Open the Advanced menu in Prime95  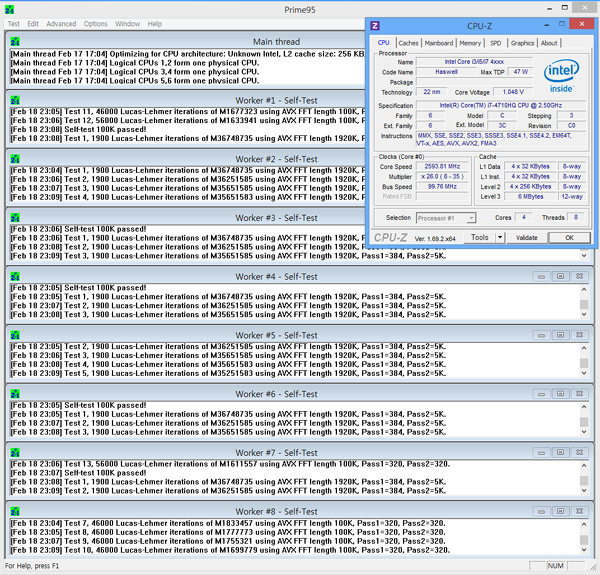coord(61,24)
